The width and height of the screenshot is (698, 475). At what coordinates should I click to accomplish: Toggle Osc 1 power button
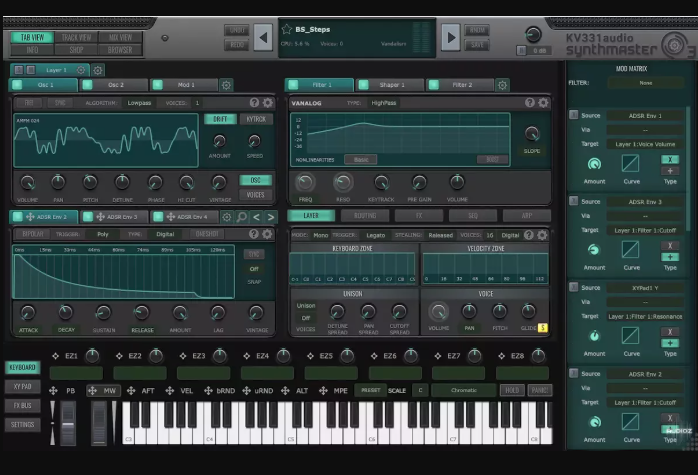point(17,85)
